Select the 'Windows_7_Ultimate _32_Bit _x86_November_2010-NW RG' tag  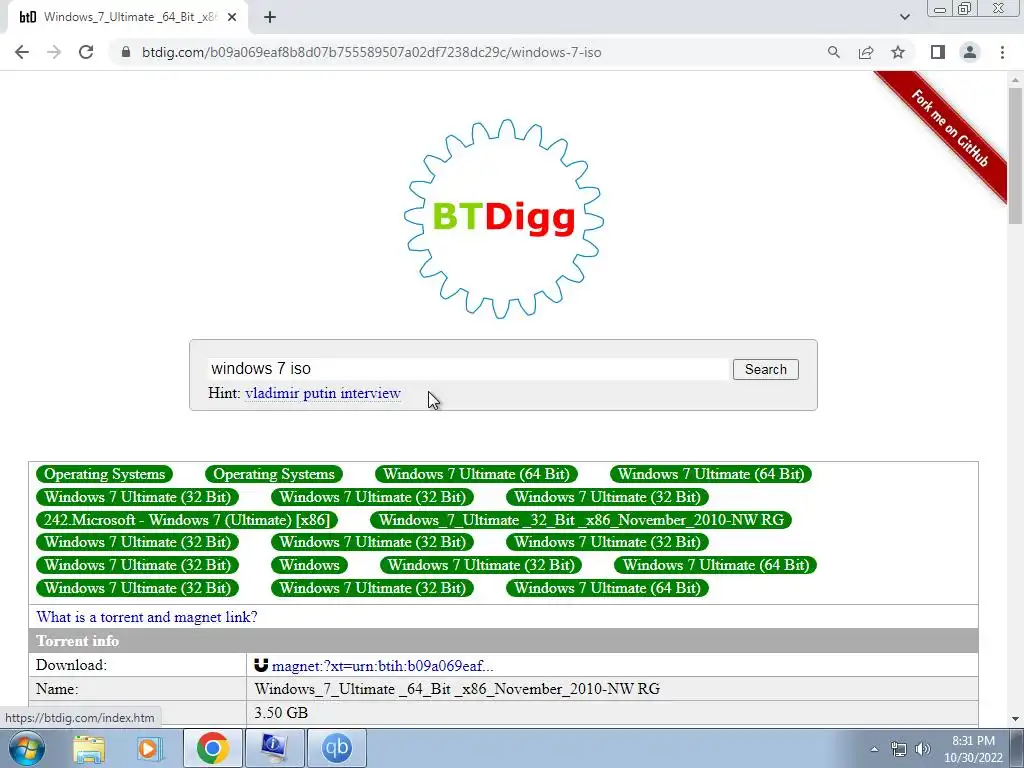pyautogui.click(x=581, y=520)
